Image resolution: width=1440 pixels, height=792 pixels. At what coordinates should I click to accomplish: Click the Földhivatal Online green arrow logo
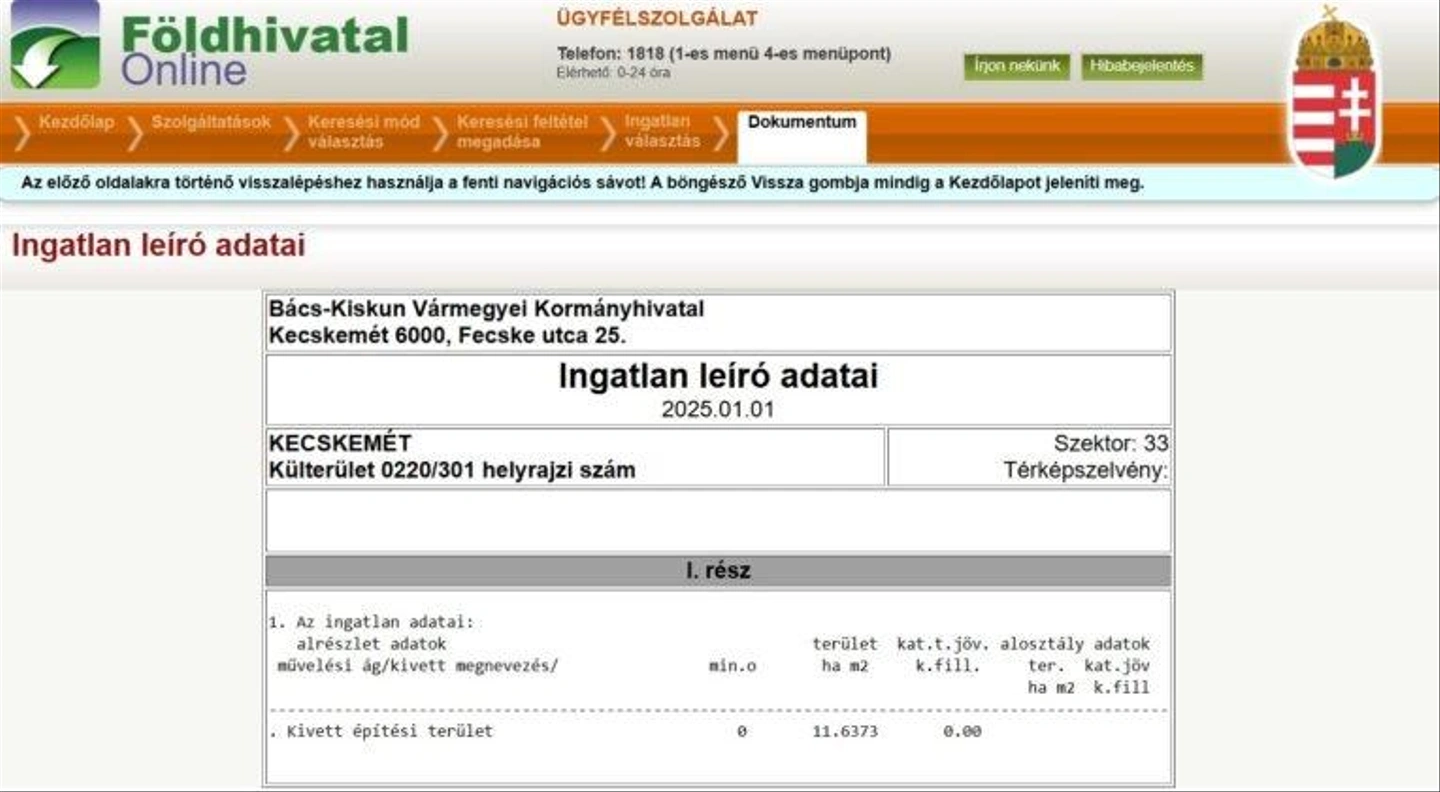56,45
